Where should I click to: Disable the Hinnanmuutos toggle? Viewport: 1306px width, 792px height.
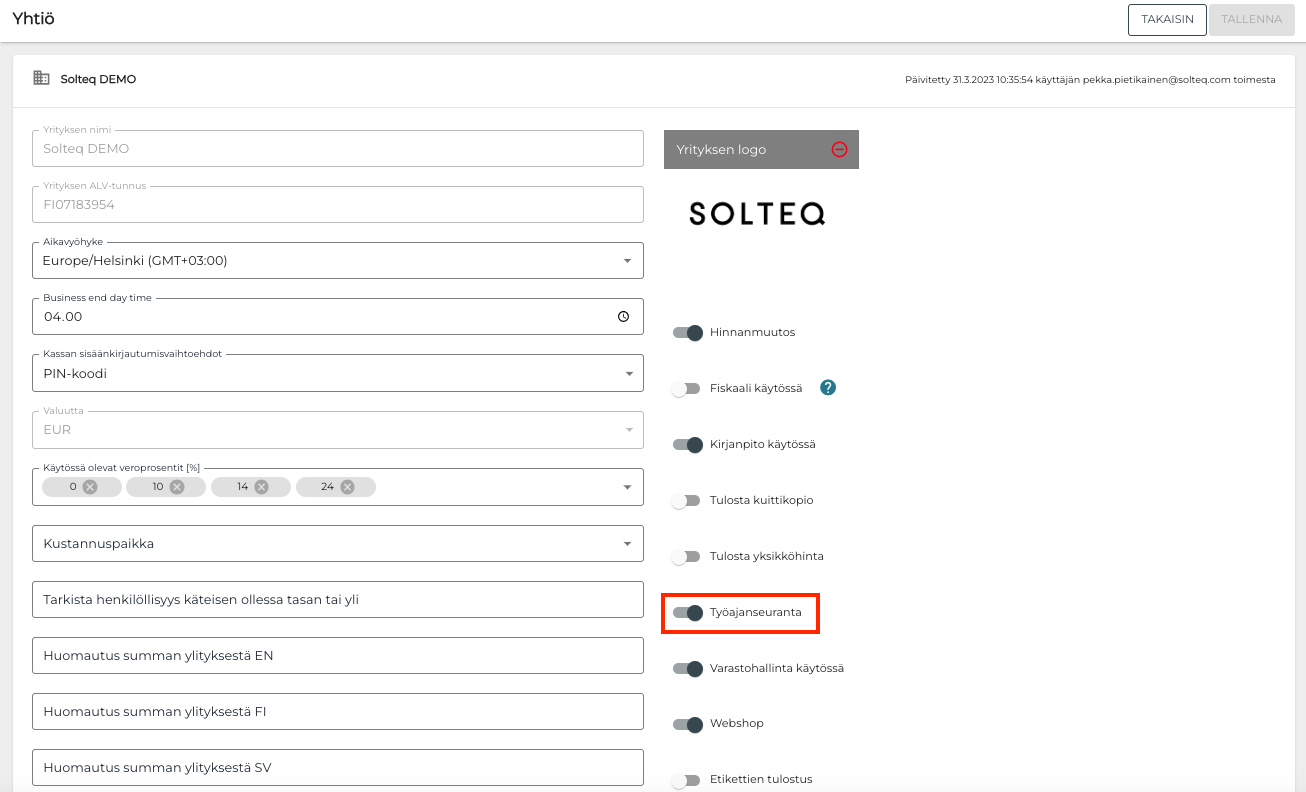click(x=688, y=333)
